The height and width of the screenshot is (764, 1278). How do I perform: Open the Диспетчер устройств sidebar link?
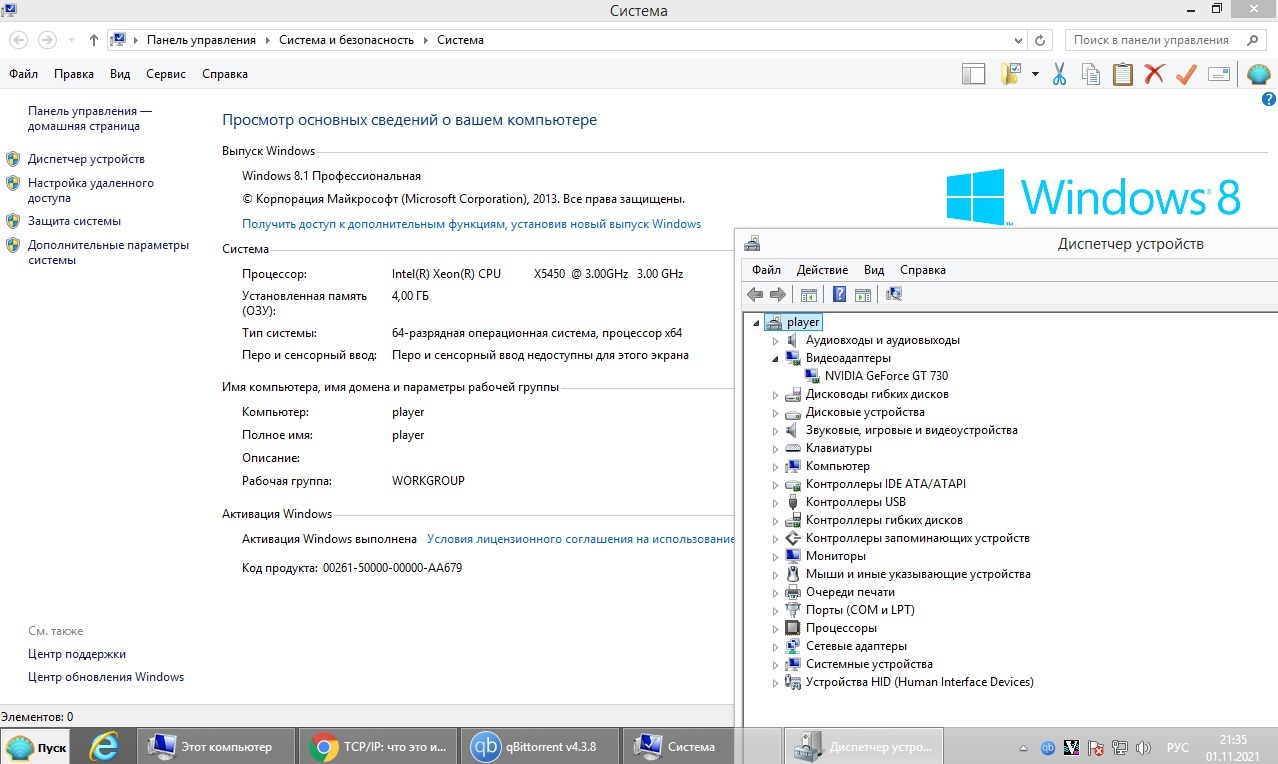pos(86,159)
